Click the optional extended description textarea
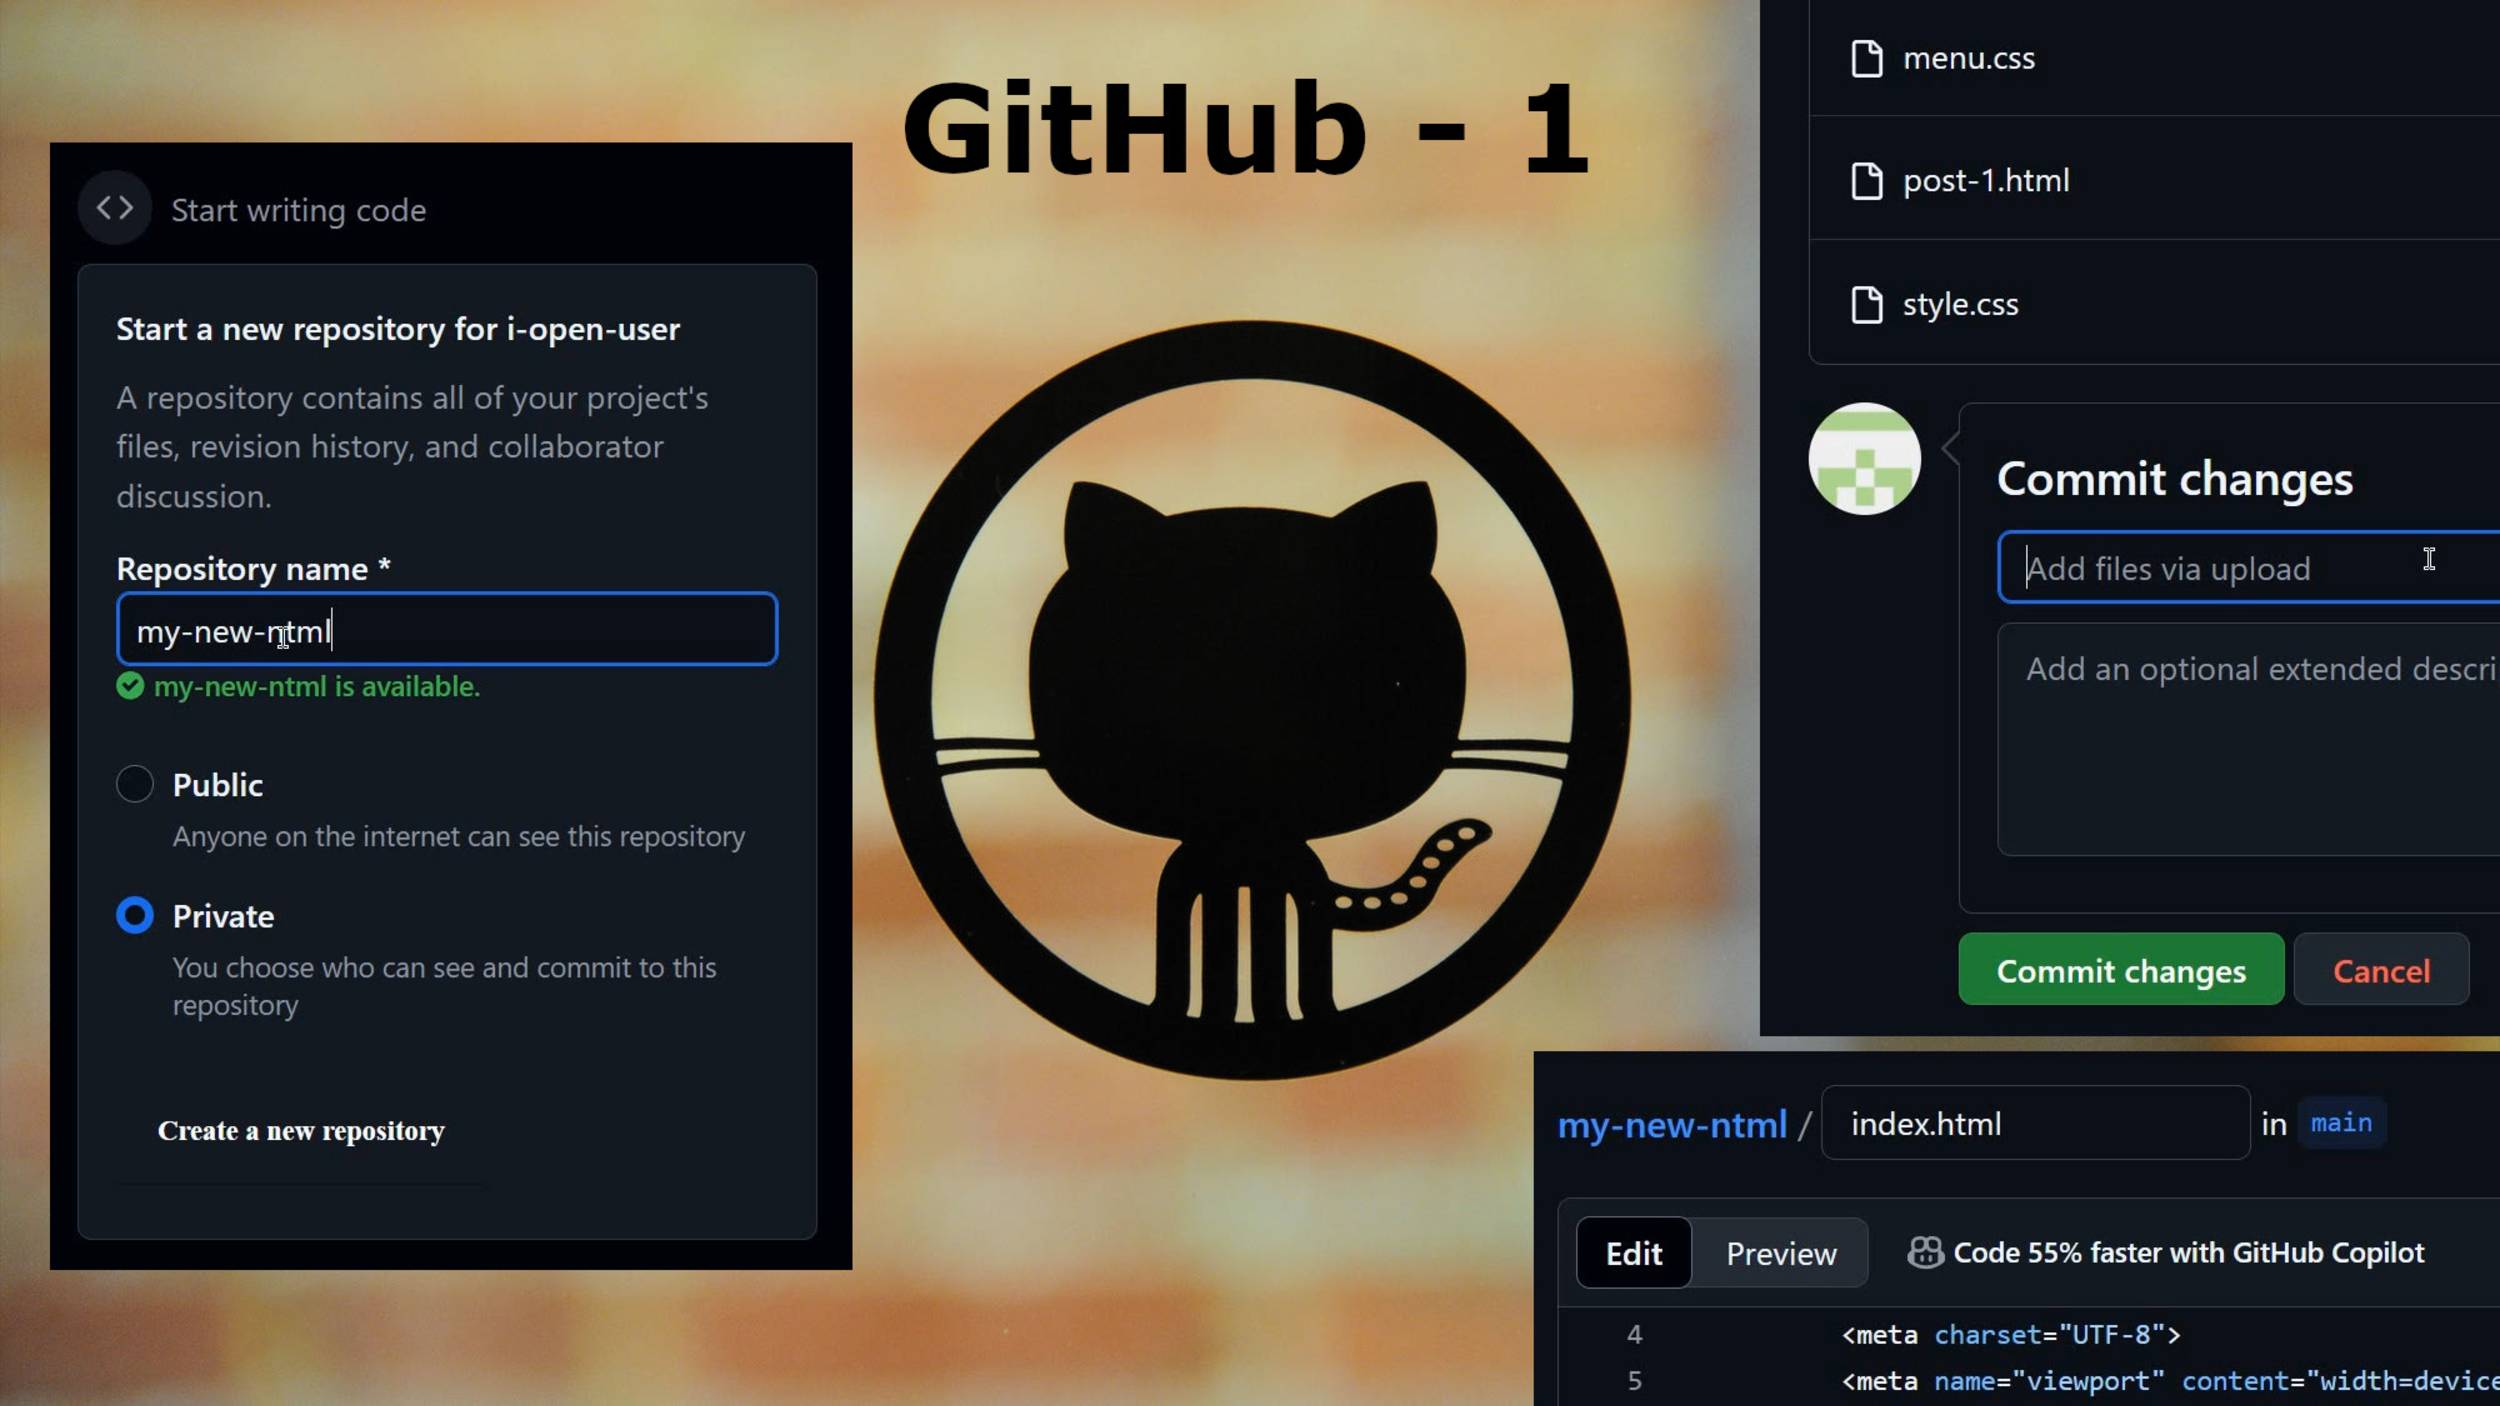The height and width of the screenshot is (1406, 2500). tap(2249, 739)
